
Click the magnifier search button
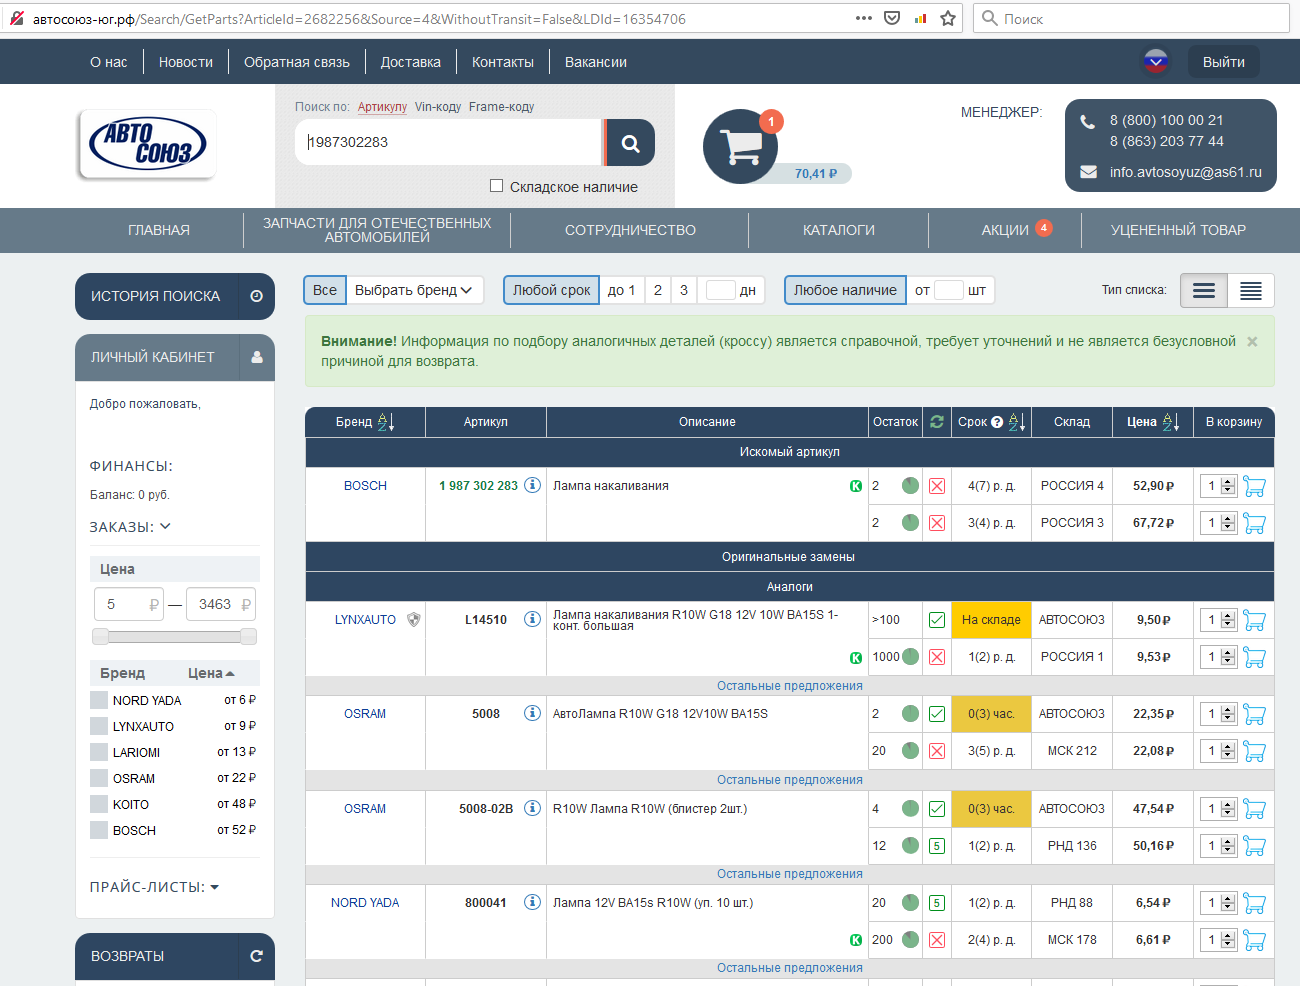[630, 143]
